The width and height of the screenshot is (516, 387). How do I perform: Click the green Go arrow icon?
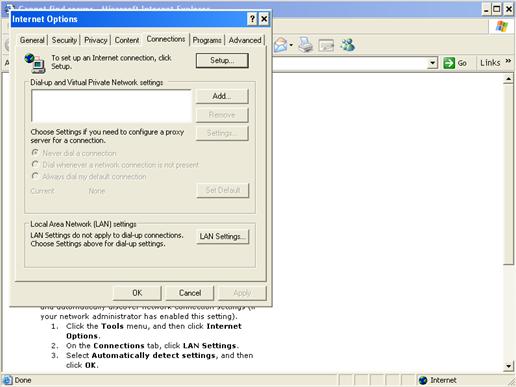coord(449,63)
